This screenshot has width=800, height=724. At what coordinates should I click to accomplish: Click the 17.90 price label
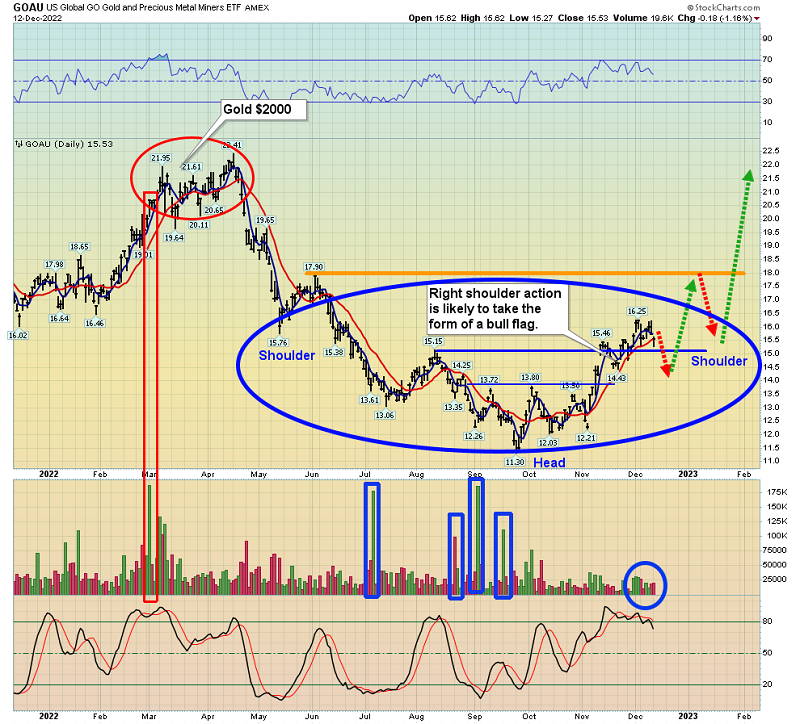tap(314, 267)
